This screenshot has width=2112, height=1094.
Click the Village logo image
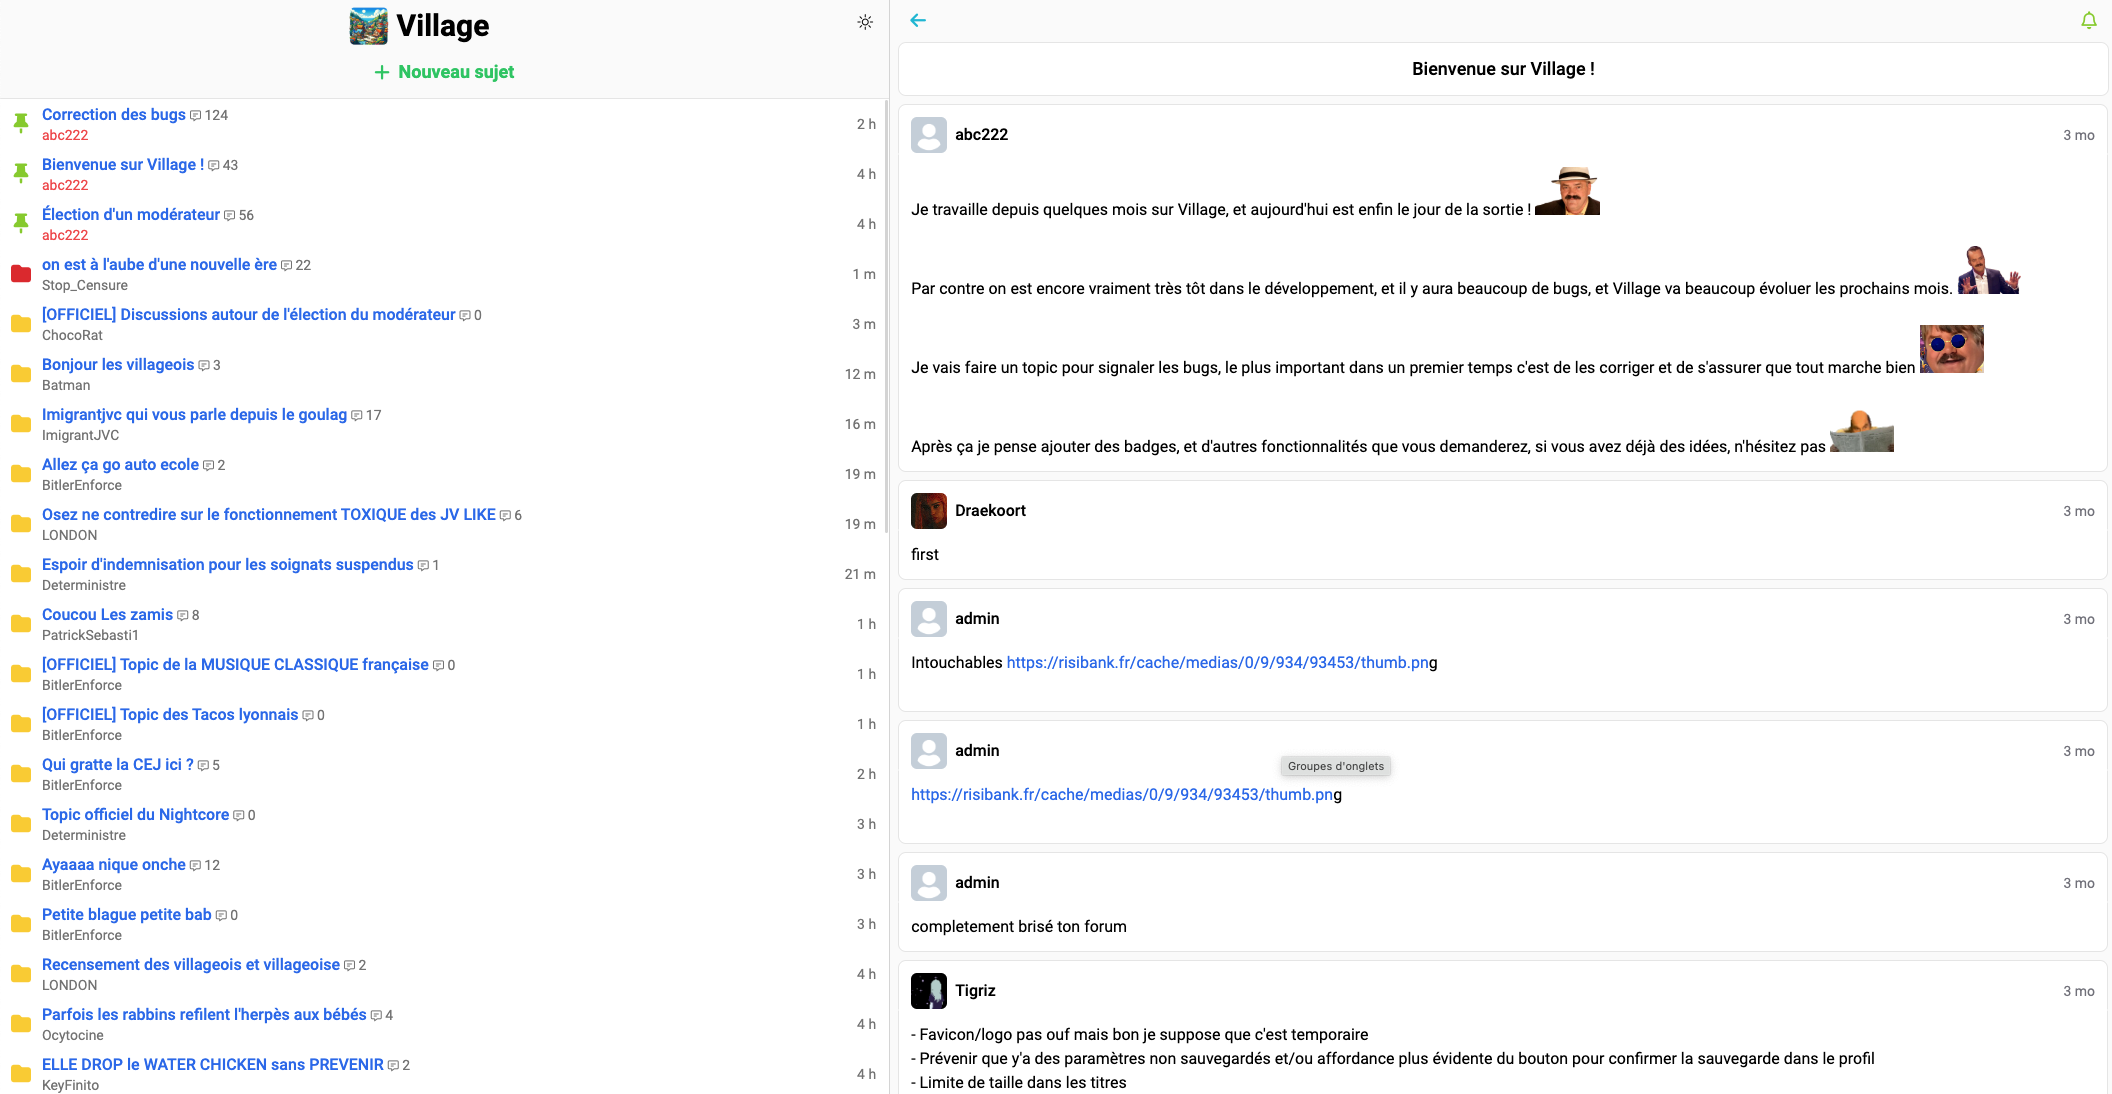click(x=369, y=26)
